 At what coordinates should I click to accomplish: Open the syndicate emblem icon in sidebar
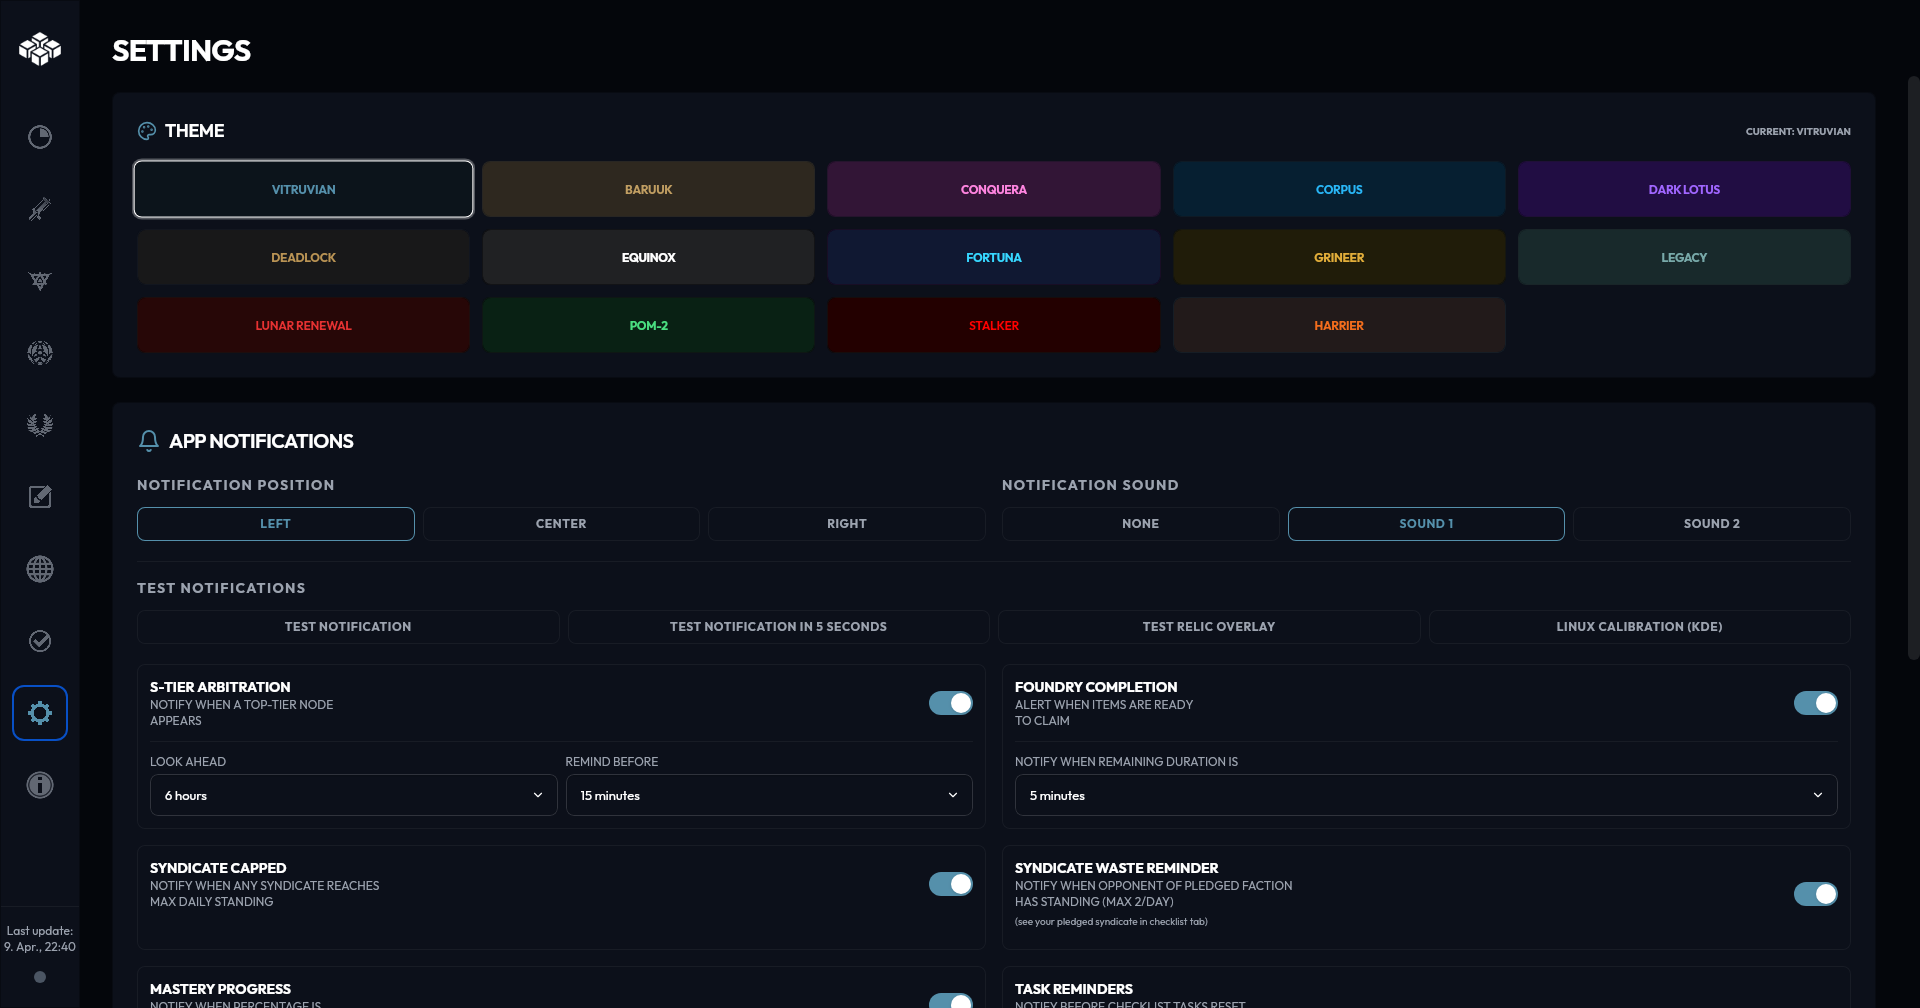(x=40, y=353)
